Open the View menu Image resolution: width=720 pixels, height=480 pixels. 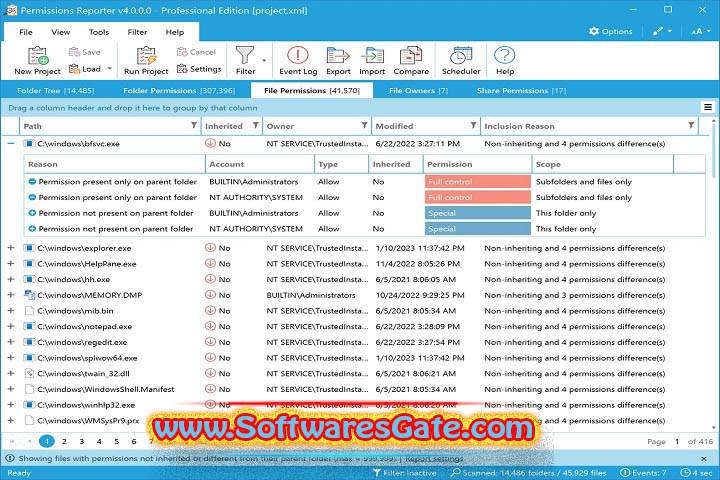coord(61,32)
